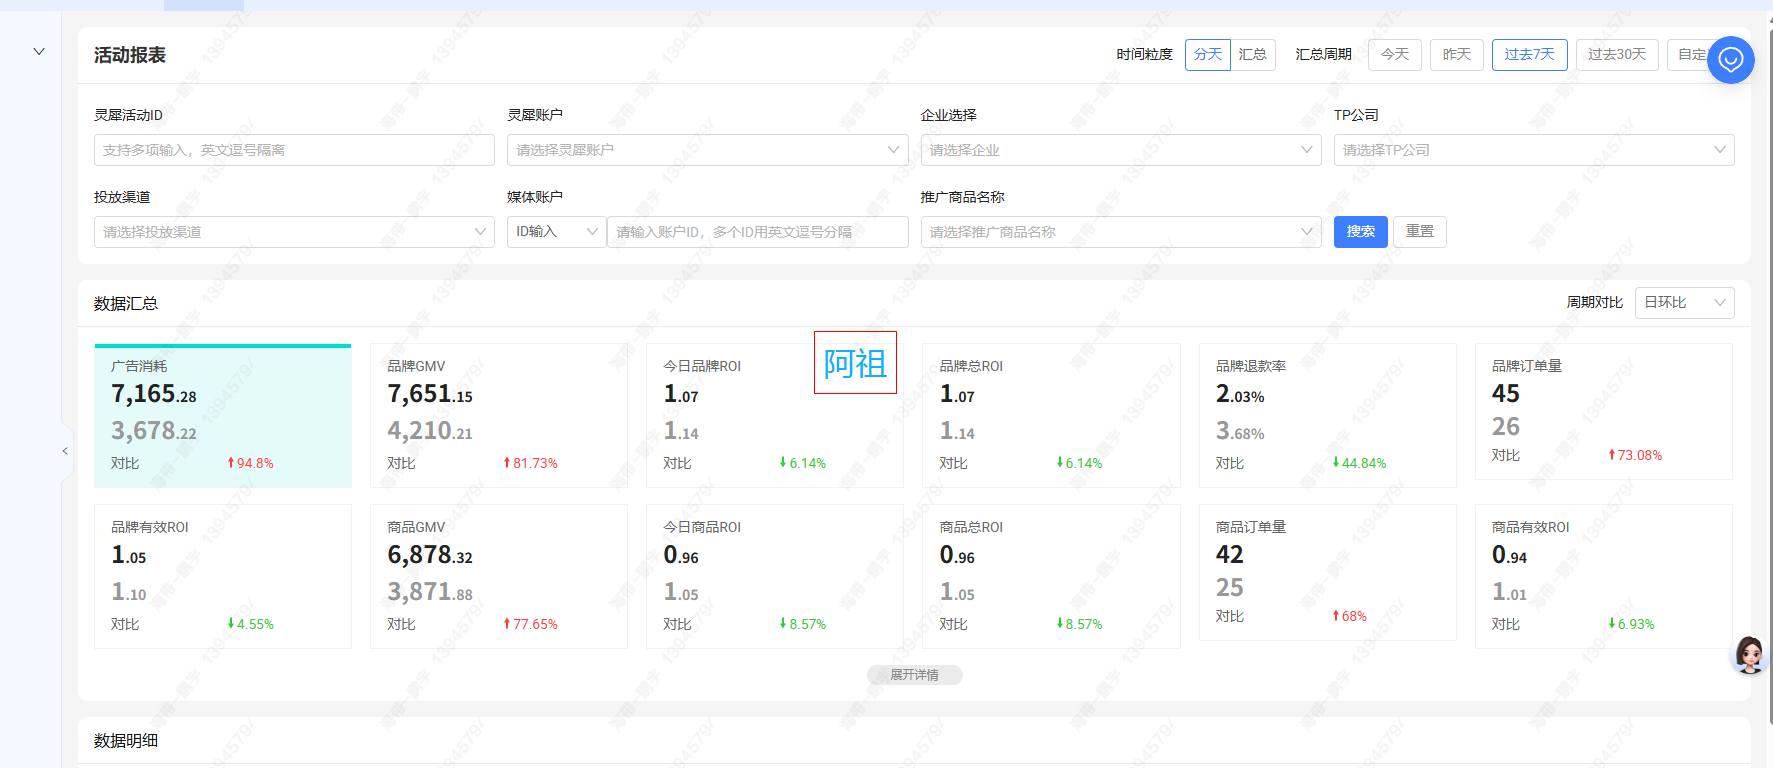Open the TP公司 selection dropdown
The width and height of the screenshot is (1773, 768).
pos(1533,150)
